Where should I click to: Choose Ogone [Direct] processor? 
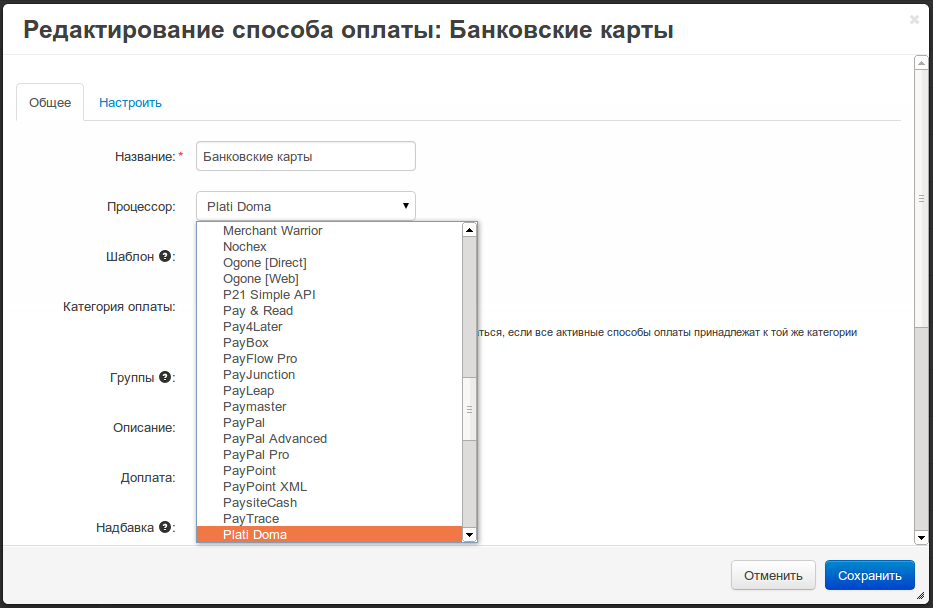pyautogui.click(x=264, y=263)
